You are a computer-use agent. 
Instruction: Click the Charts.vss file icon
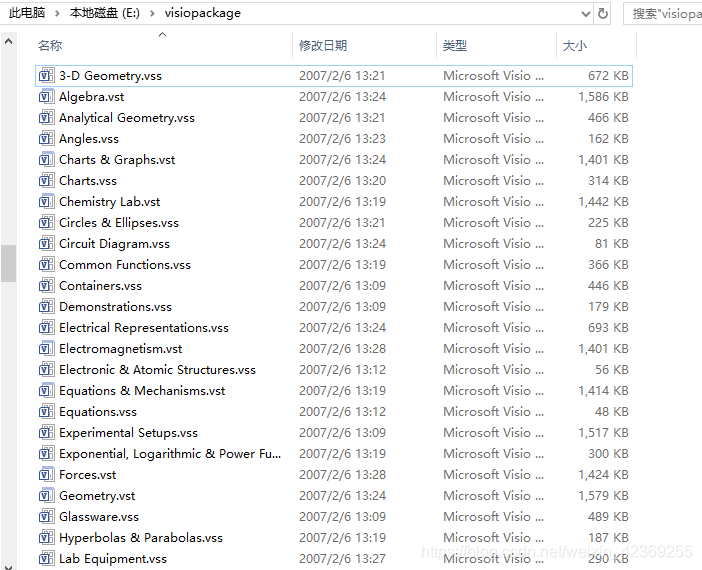point(46,181)
